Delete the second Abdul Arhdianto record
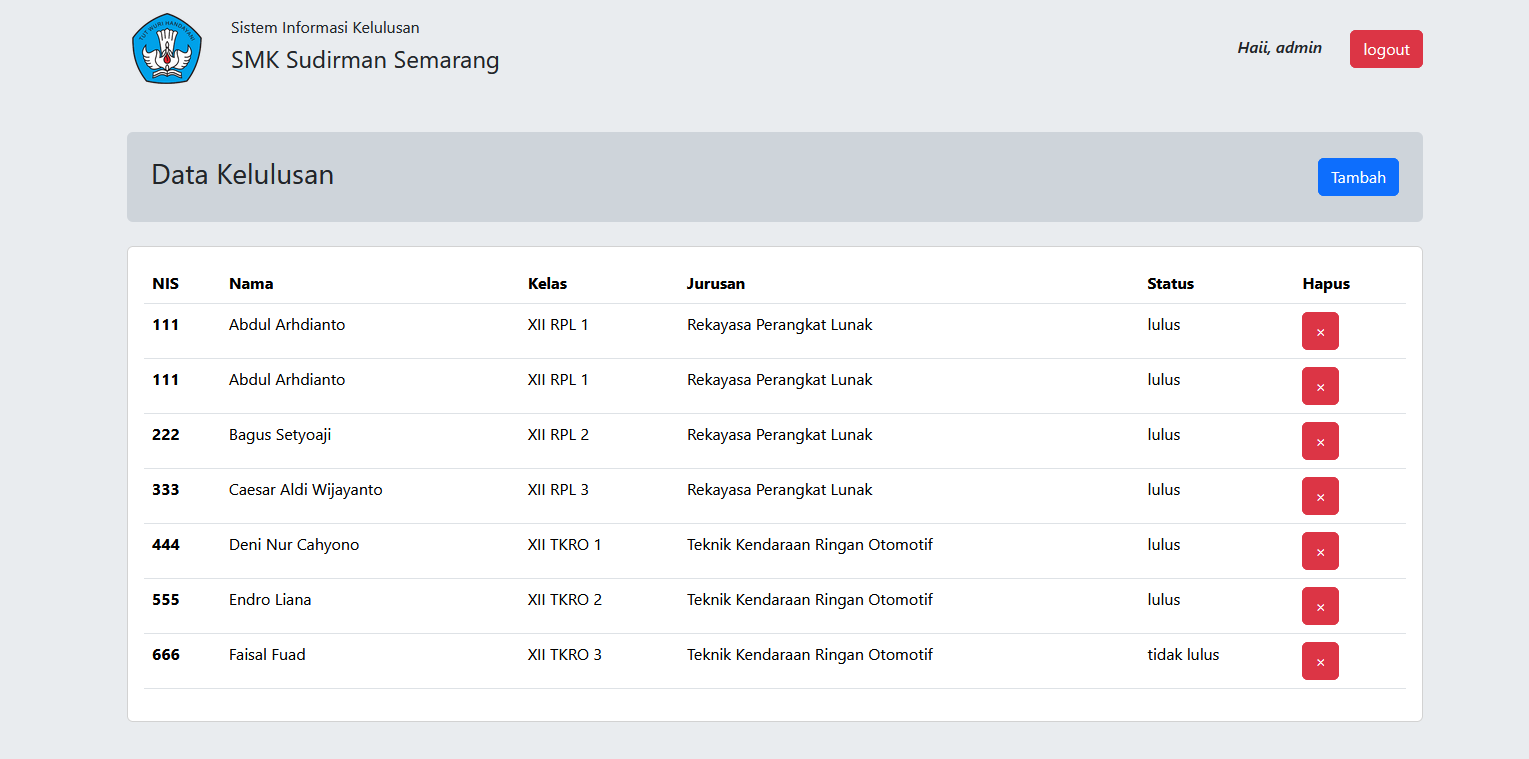The width and height of the screenshot is (1529, 759). [x=1320, y=386]
